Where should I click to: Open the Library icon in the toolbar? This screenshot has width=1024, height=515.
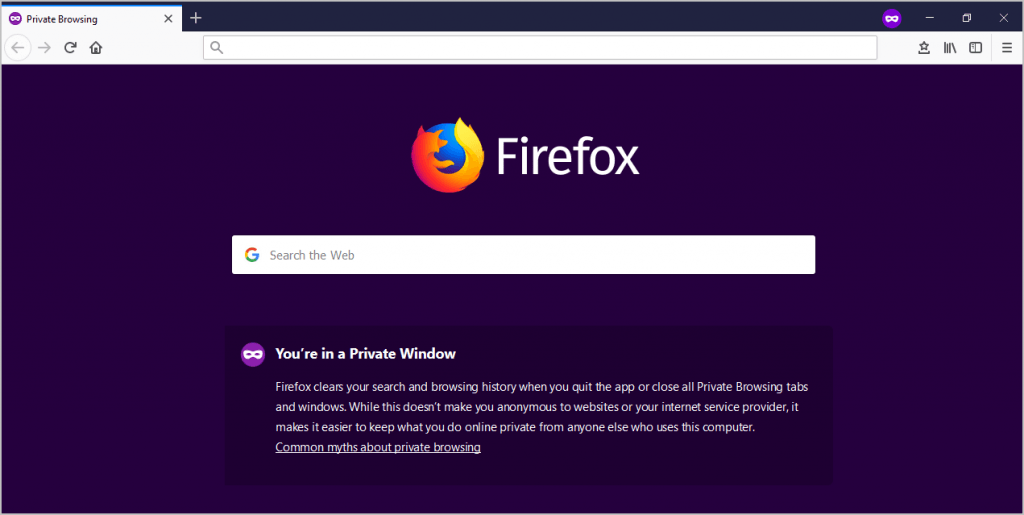pyautogui.click(x=950, y=48)
